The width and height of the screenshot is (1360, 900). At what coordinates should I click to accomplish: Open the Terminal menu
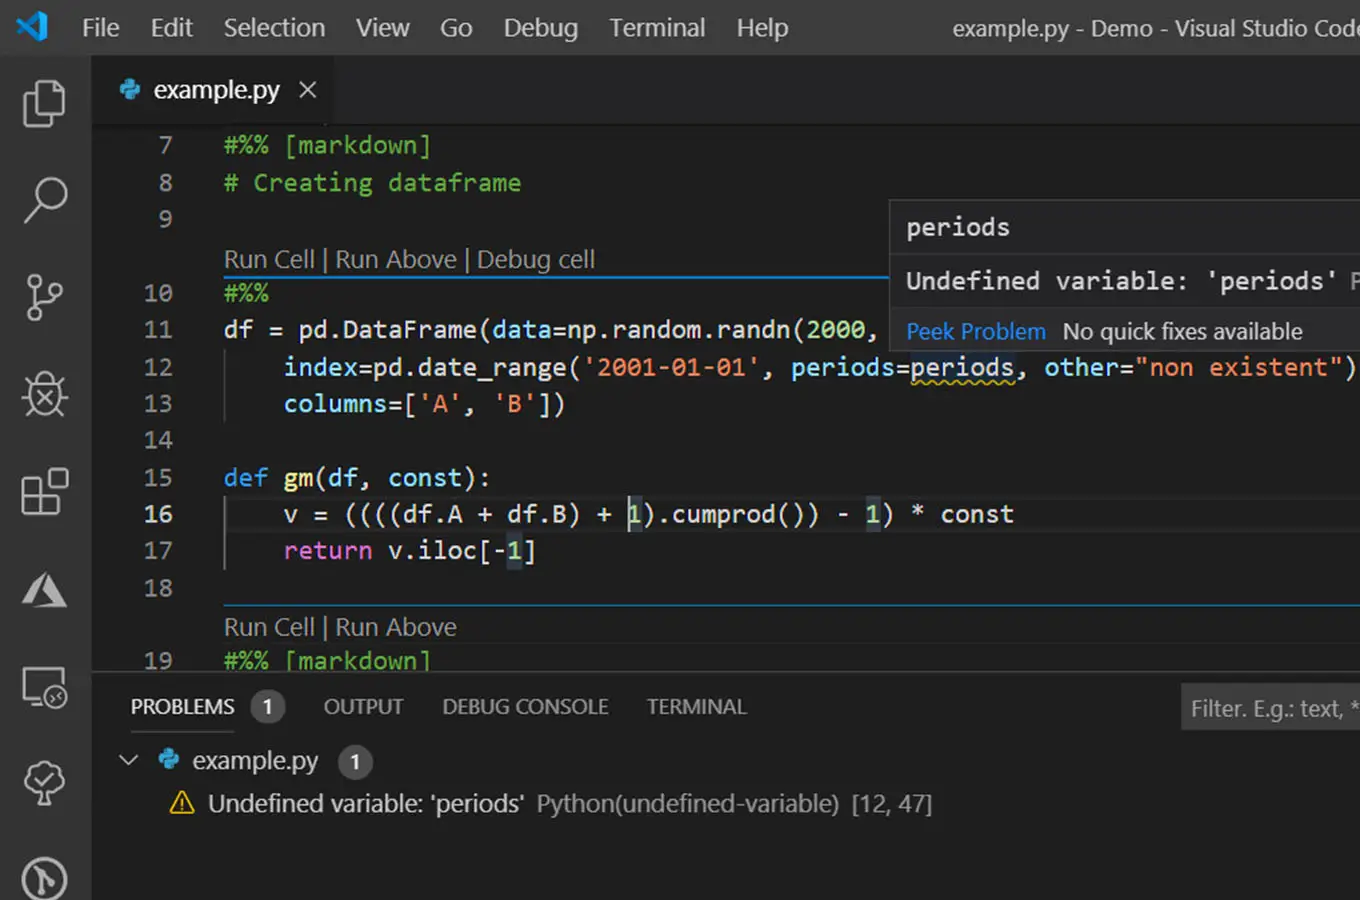pos(657,28)
